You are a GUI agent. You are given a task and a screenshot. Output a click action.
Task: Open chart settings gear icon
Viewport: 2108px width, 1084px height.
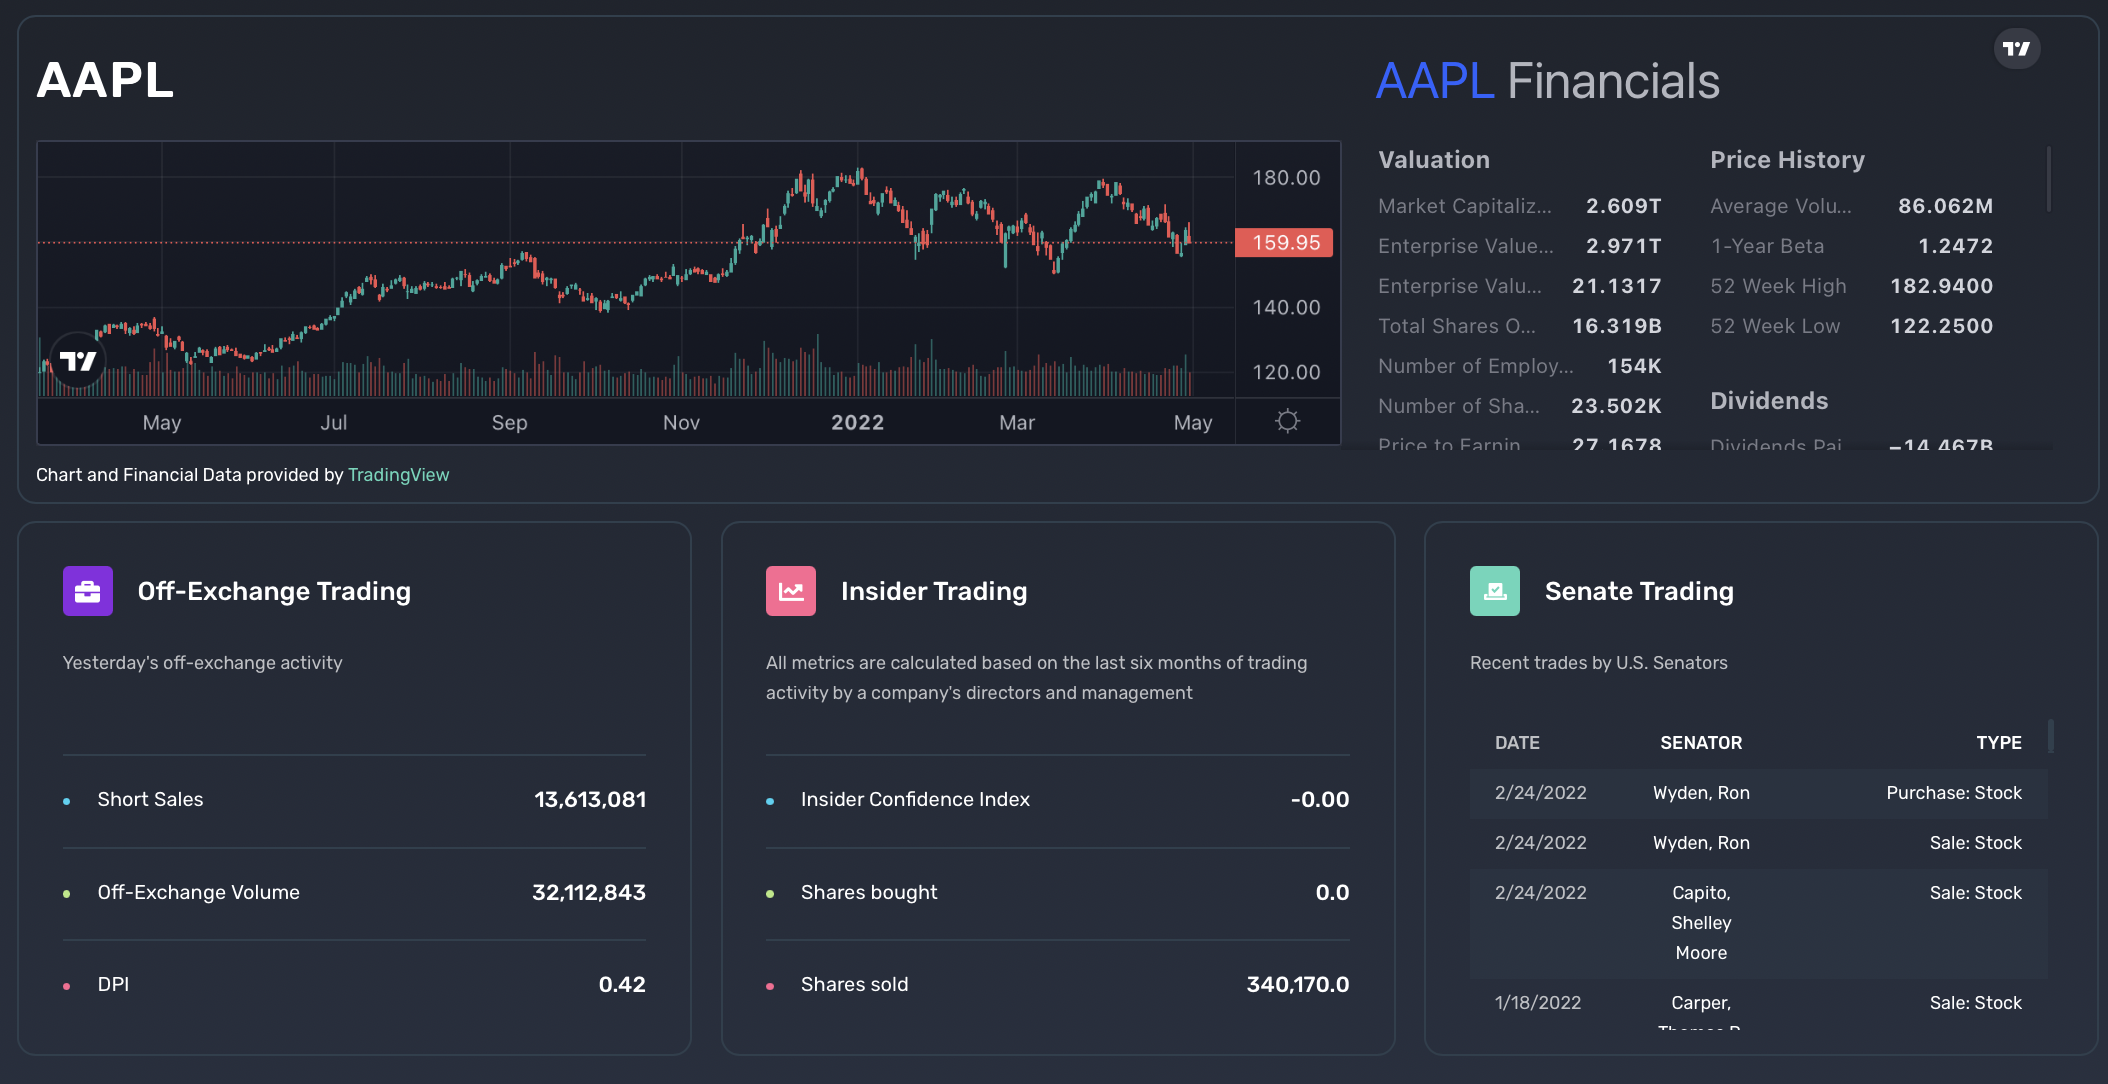click(1287, 421)
